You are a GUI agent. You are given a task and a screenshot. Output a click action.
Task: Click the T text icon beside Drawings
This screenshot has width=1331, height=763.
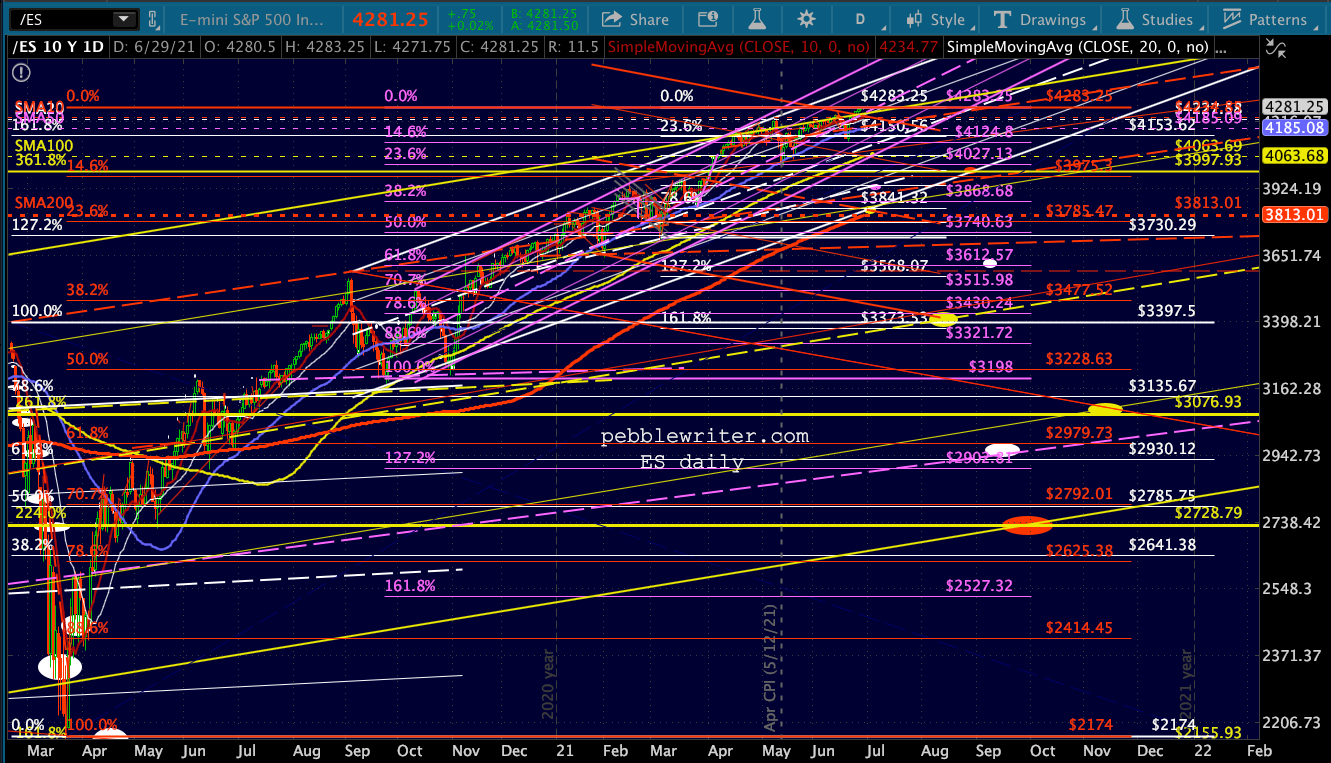coord(1003,19)
